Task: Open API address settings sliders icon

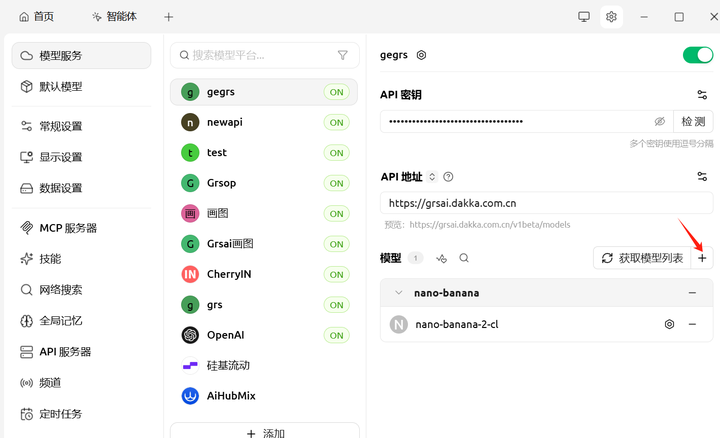Action: (702, 176)
